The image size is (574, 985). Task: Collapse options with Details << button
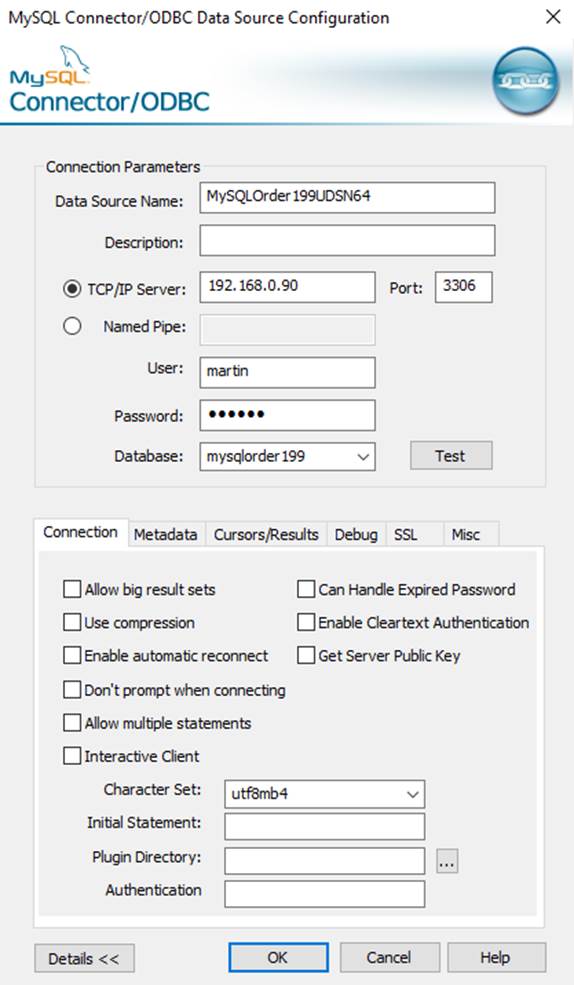pos(84,959)
